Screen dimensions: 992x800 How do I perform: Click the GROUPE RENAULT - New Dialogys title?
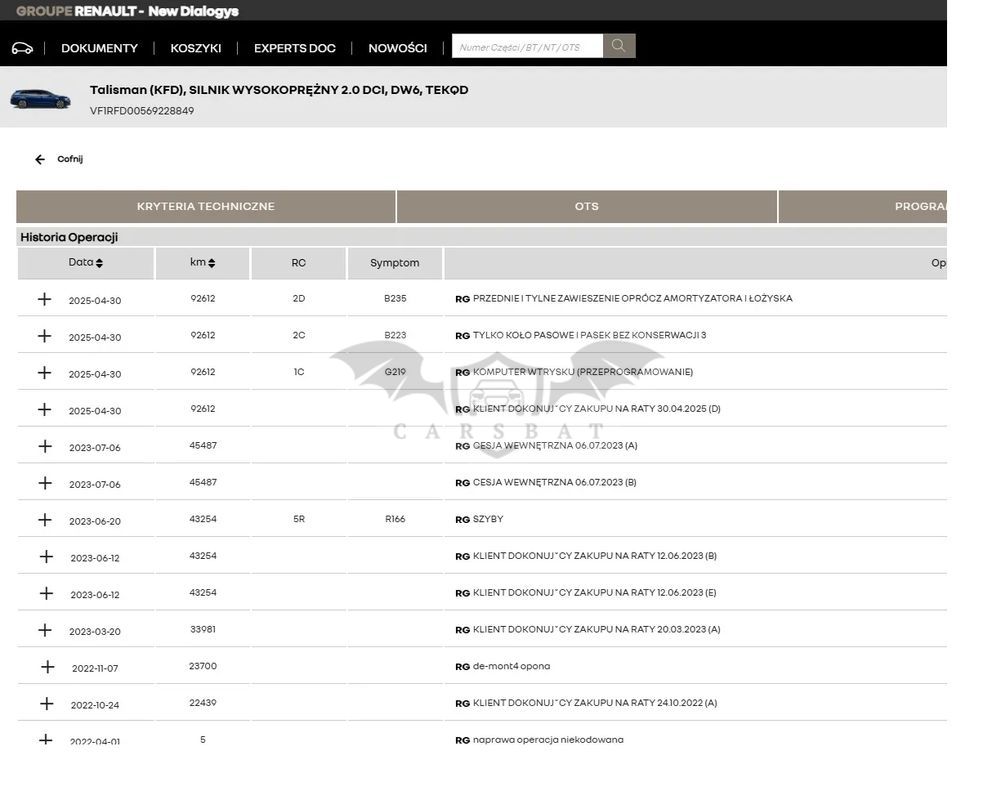[x=127, y=11]
